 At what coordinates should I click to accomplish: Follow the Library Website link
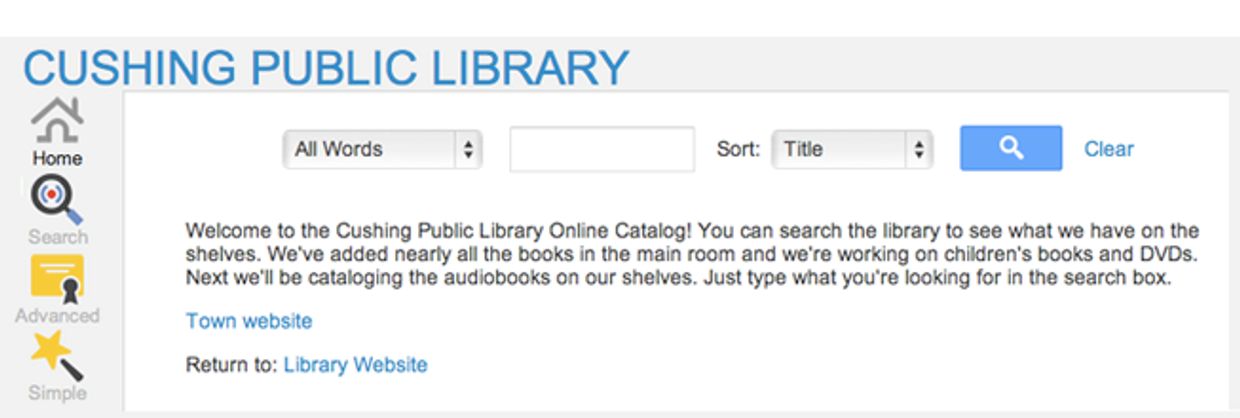355,365
